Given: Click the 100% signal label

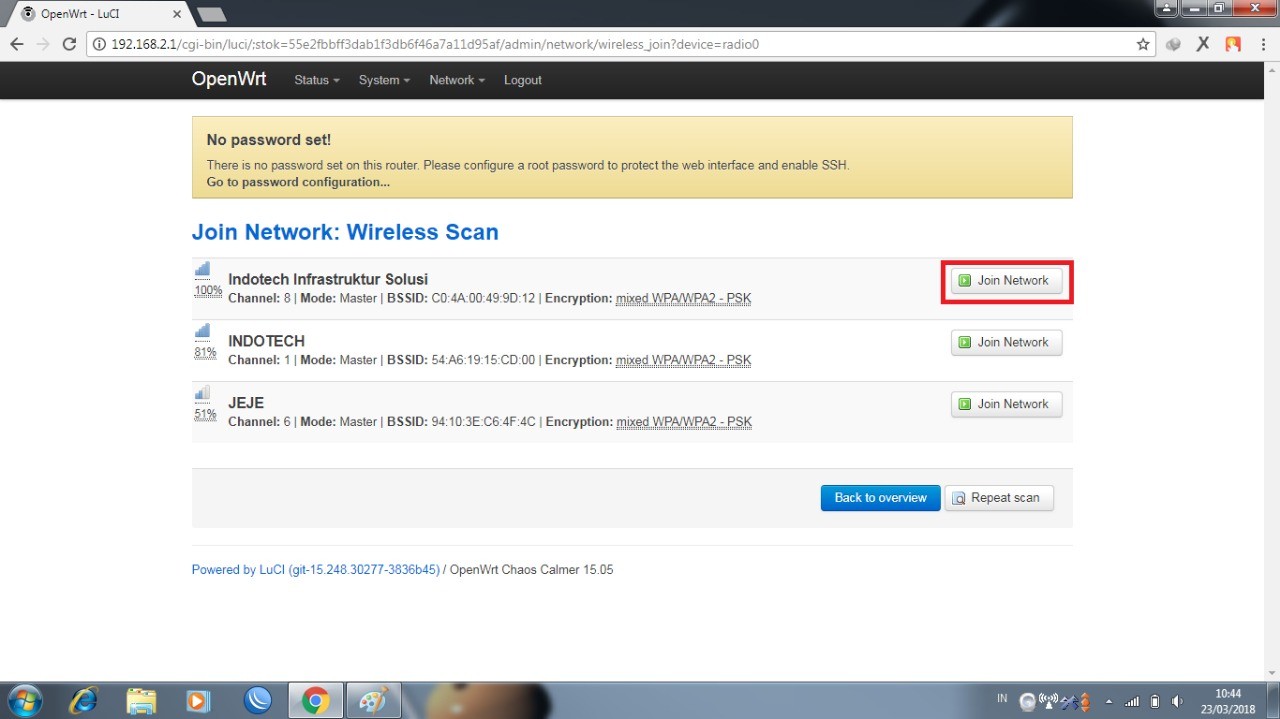Looking at the screenshot, I should [x=208, y=291].
